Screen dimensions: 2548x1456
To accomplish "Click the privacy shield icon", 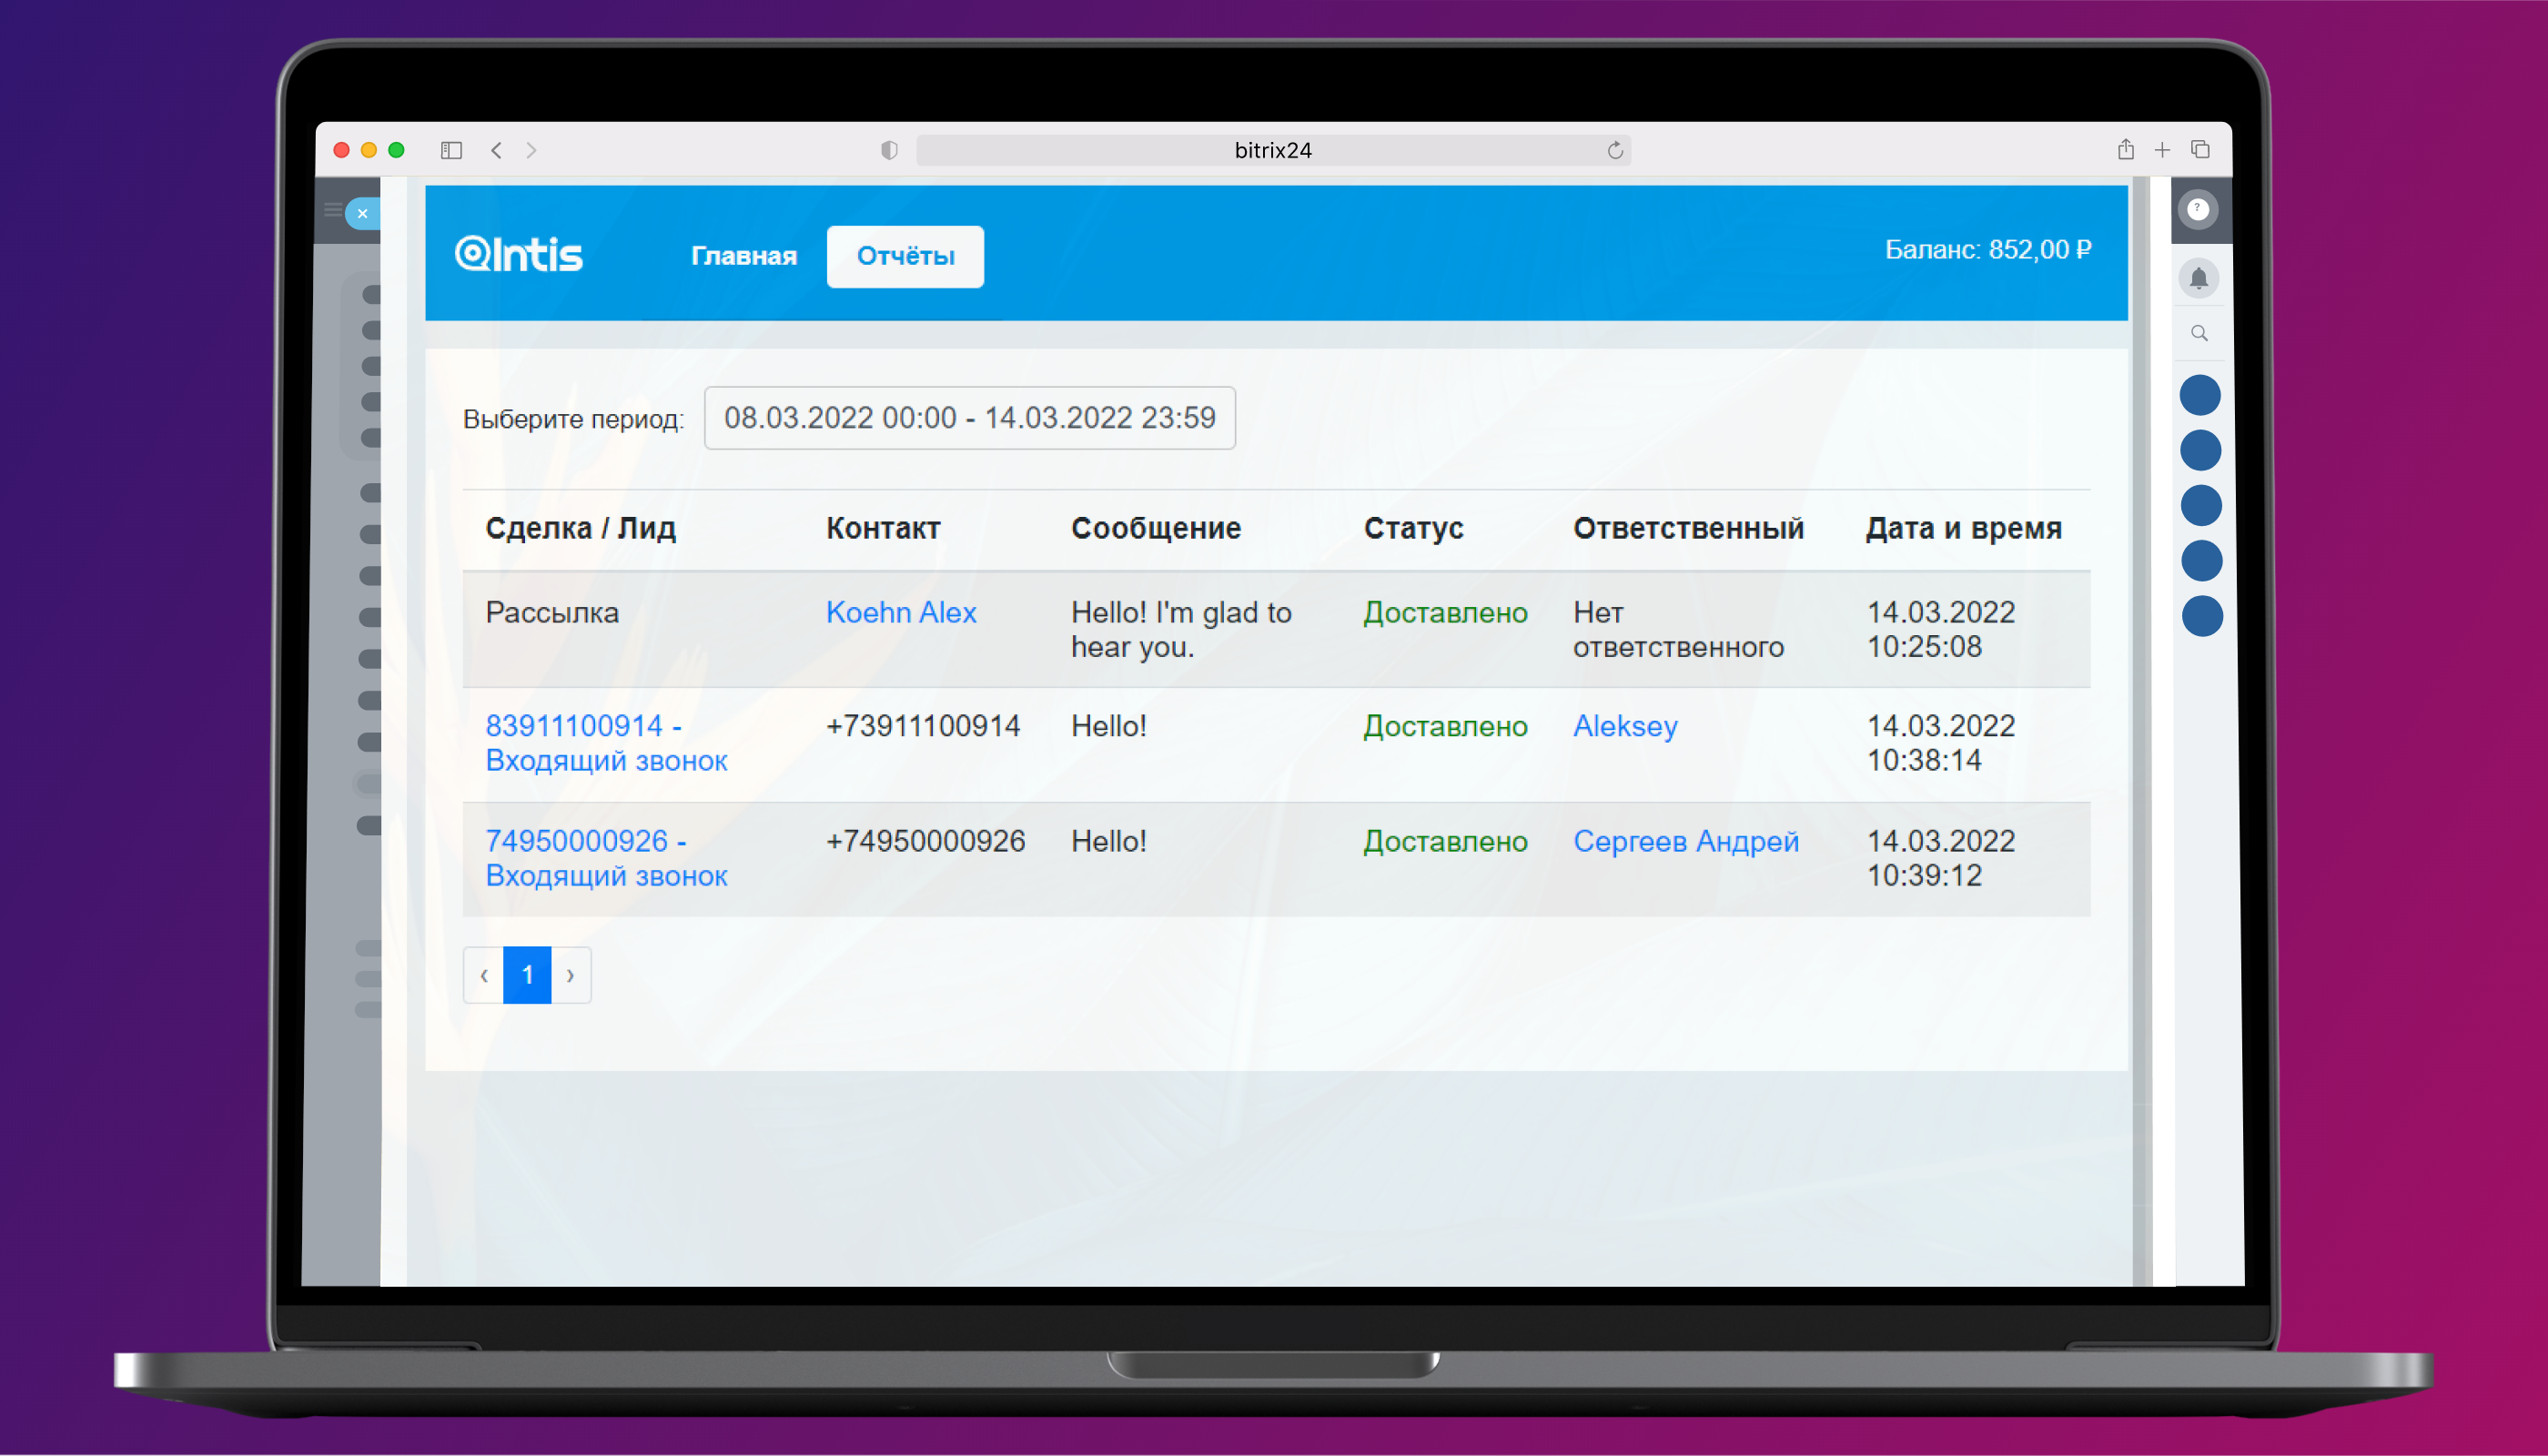I will 889,150.
